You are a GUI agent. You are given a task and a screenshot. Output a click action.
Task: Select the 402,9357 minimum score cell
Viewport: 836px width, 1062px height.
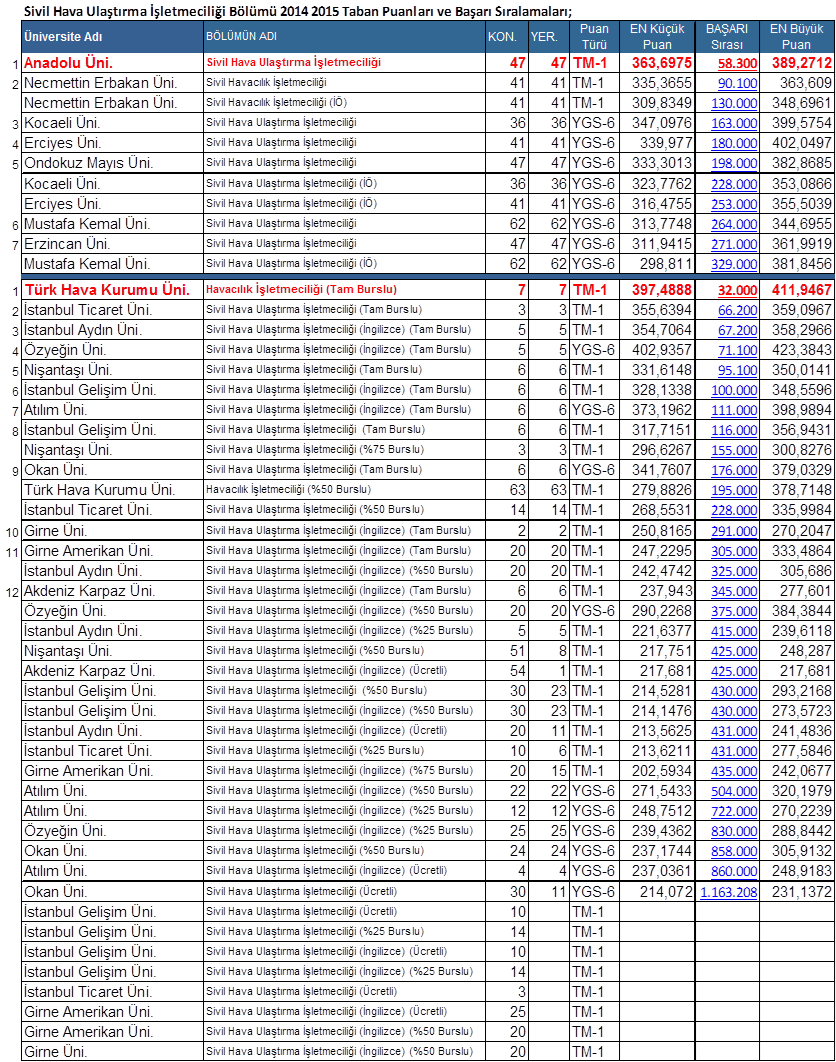coord(657,350)
